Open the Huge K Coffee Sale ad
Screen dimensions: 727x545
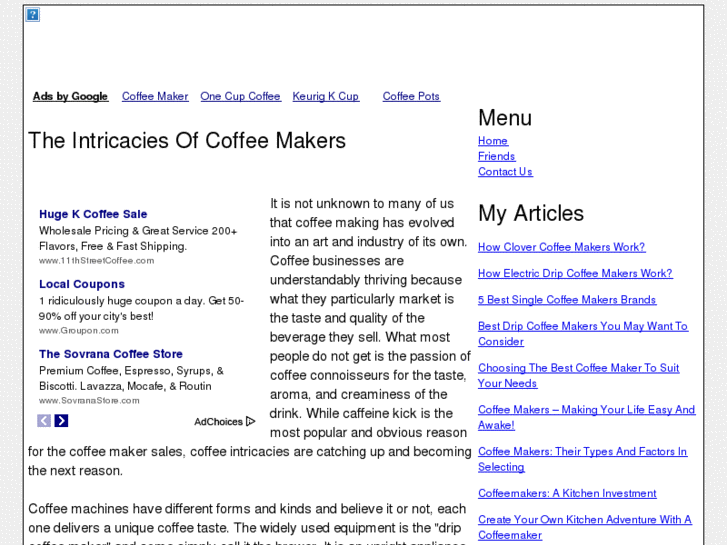(x=93, y=214)
